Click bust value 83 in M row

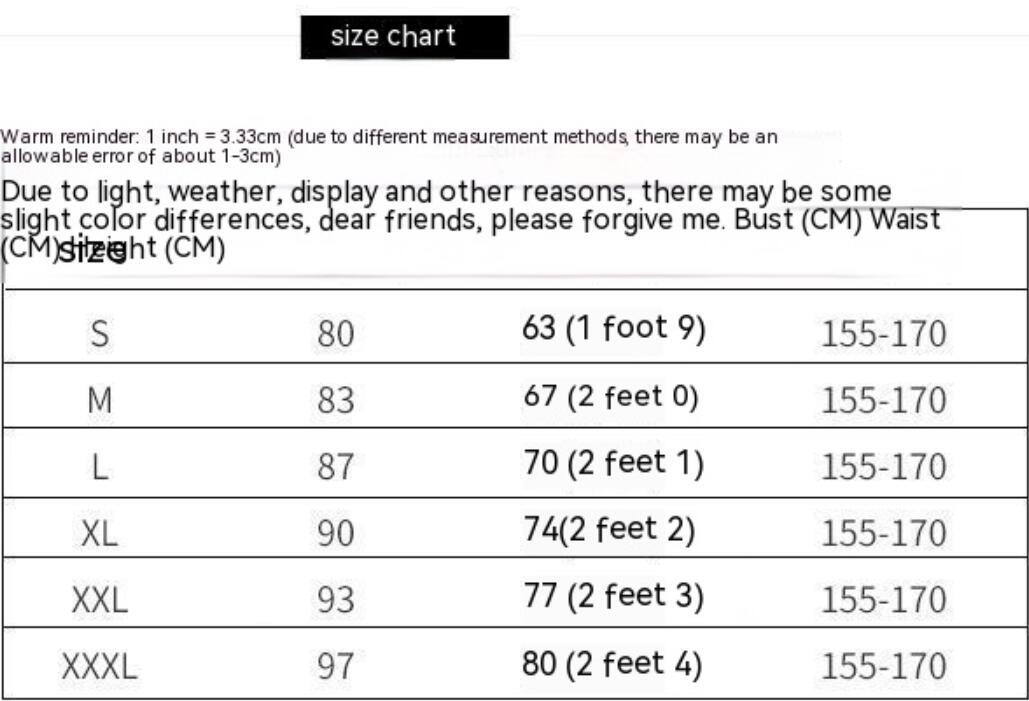pyautogui.click(x=336, y=401)
